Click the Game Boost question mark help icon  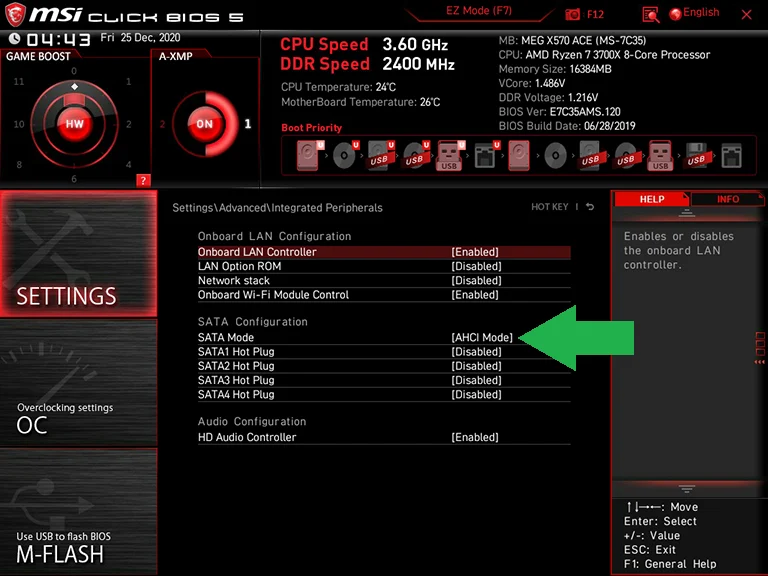click(x=143, y=180)
